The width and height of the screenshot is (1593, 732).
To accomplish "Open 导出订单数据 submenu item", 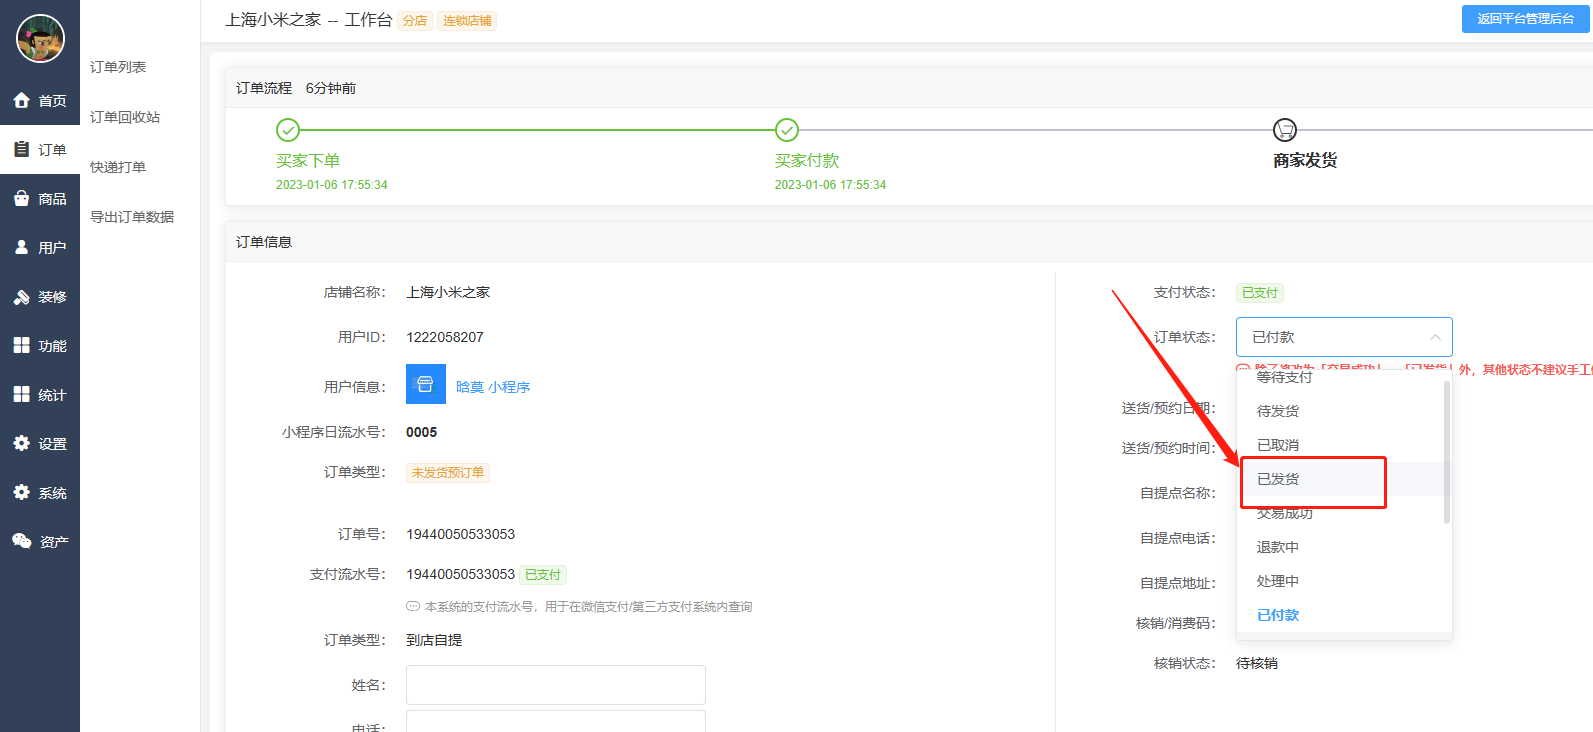I will coord(132,217).
